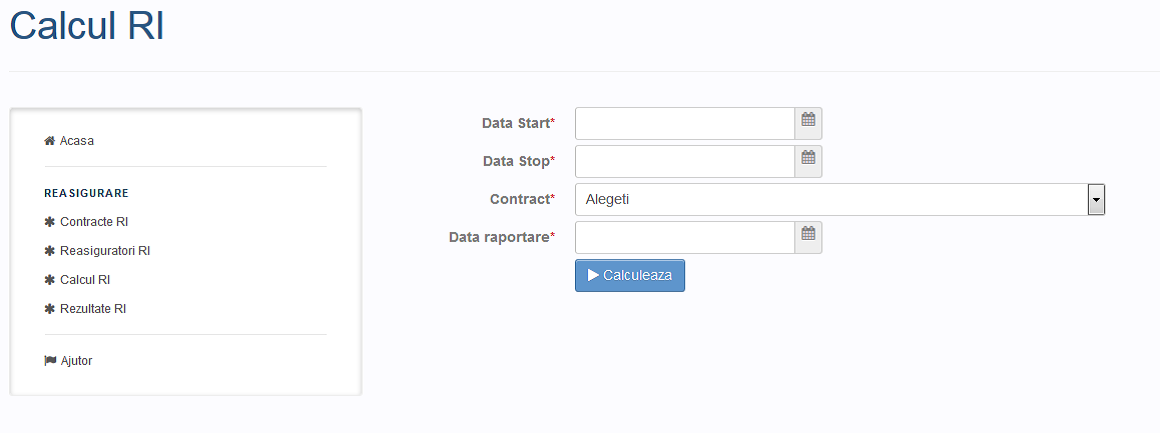This screenshot has height=433, width=1160.
Task: Focus the Data Start text field
Action: point(684,123)
